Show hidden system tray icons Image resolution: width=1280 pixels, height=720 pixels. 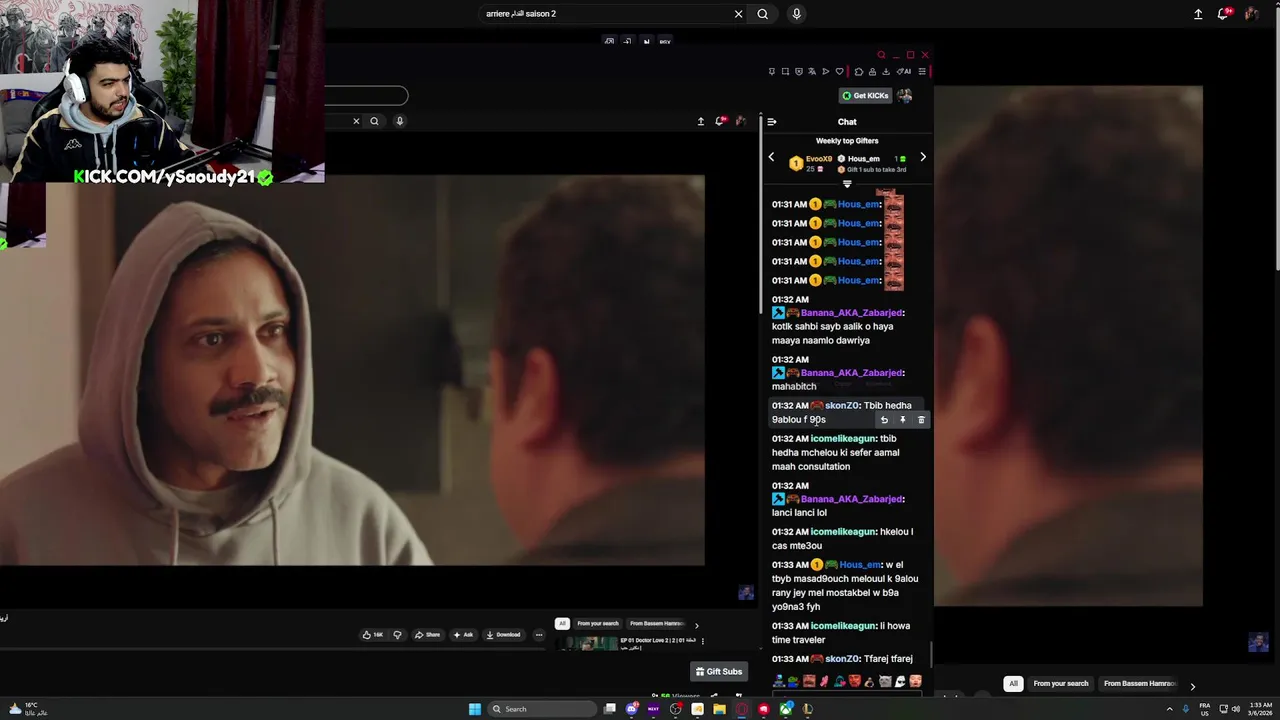(1170, 709)
